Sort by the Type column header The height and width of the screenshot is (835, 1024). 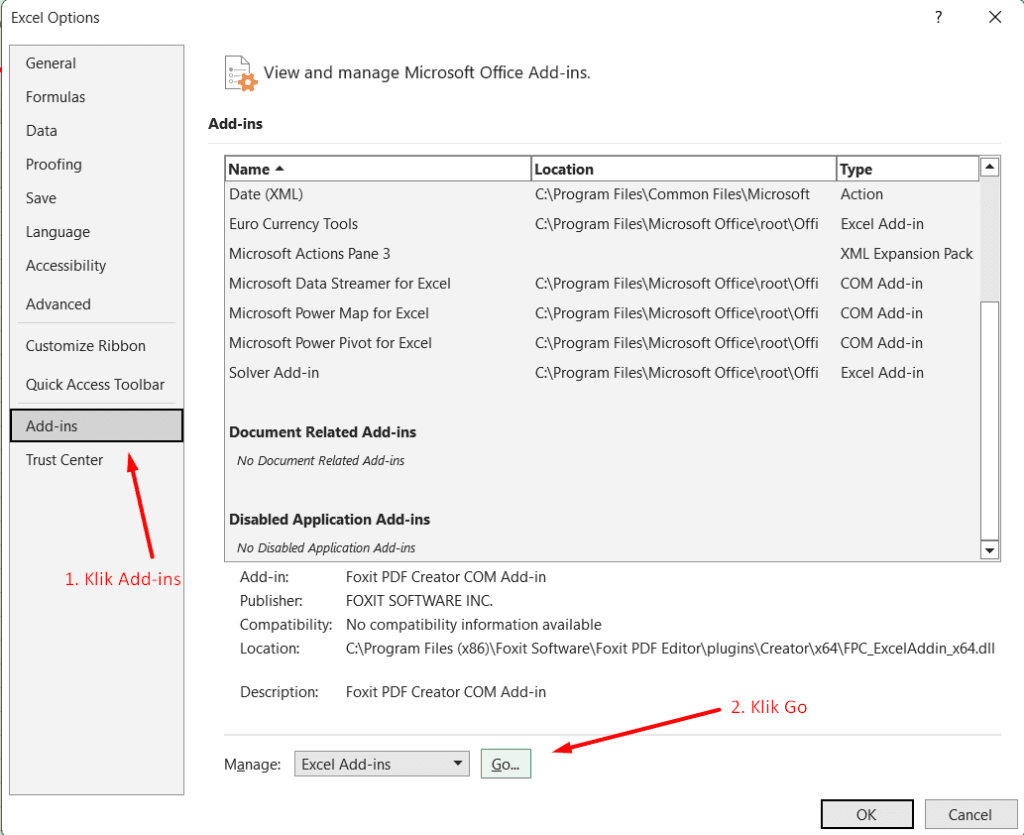click(x=906, y=169)
